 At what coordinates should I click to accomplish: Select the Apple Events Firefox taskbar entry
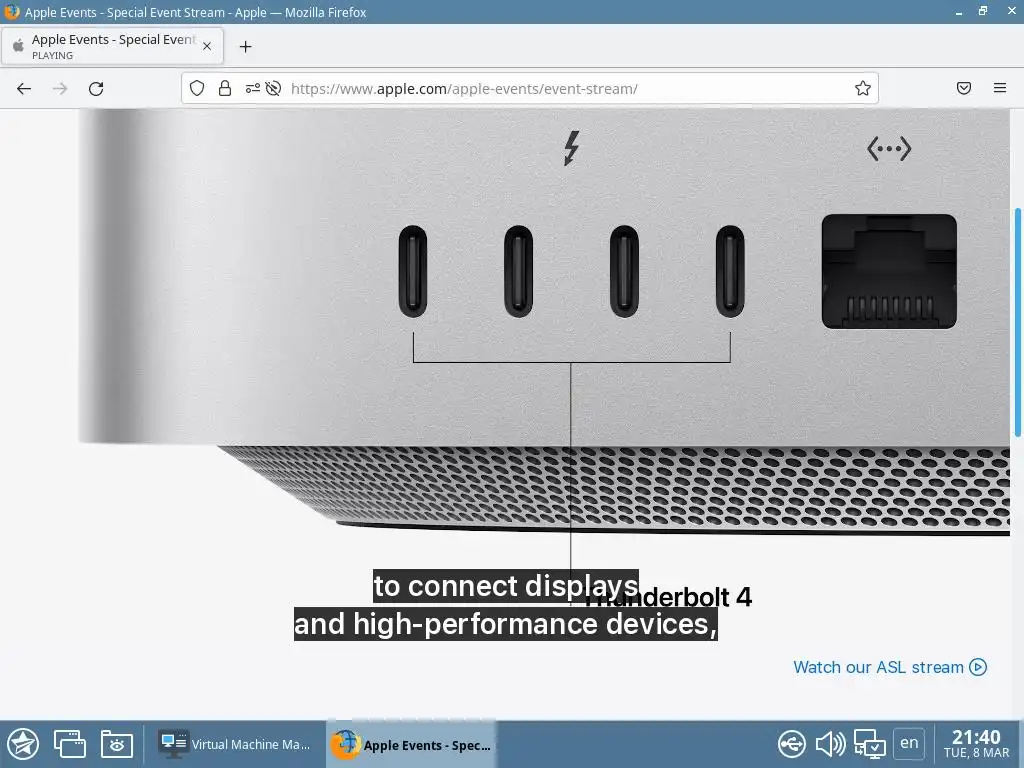[x=411, y=744]
